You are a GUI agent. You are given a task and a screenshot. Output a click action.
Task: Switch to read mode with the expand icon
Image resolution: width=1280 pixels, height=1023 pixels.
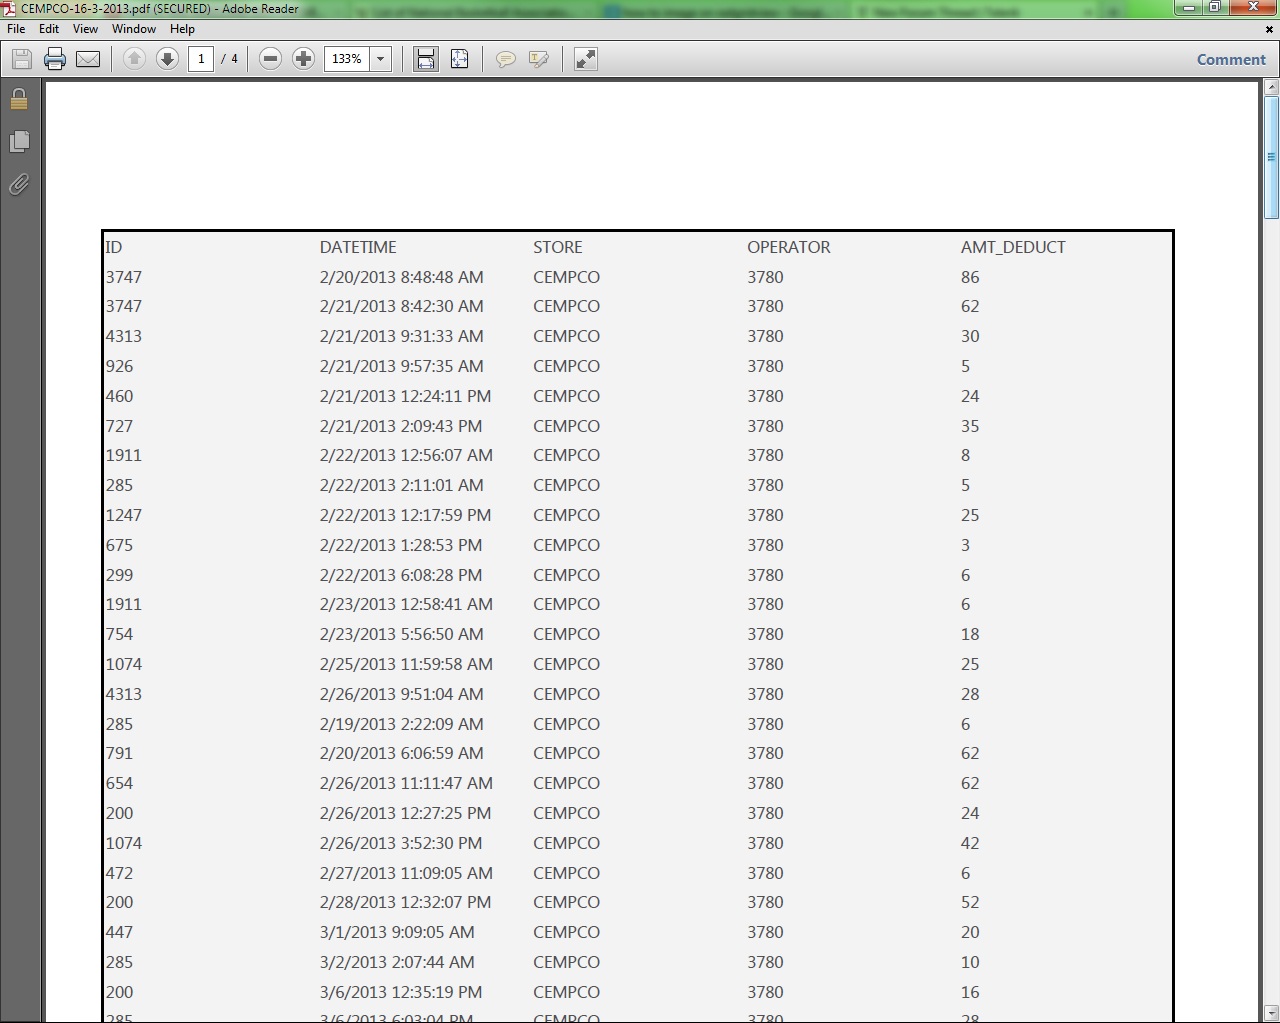586,59
